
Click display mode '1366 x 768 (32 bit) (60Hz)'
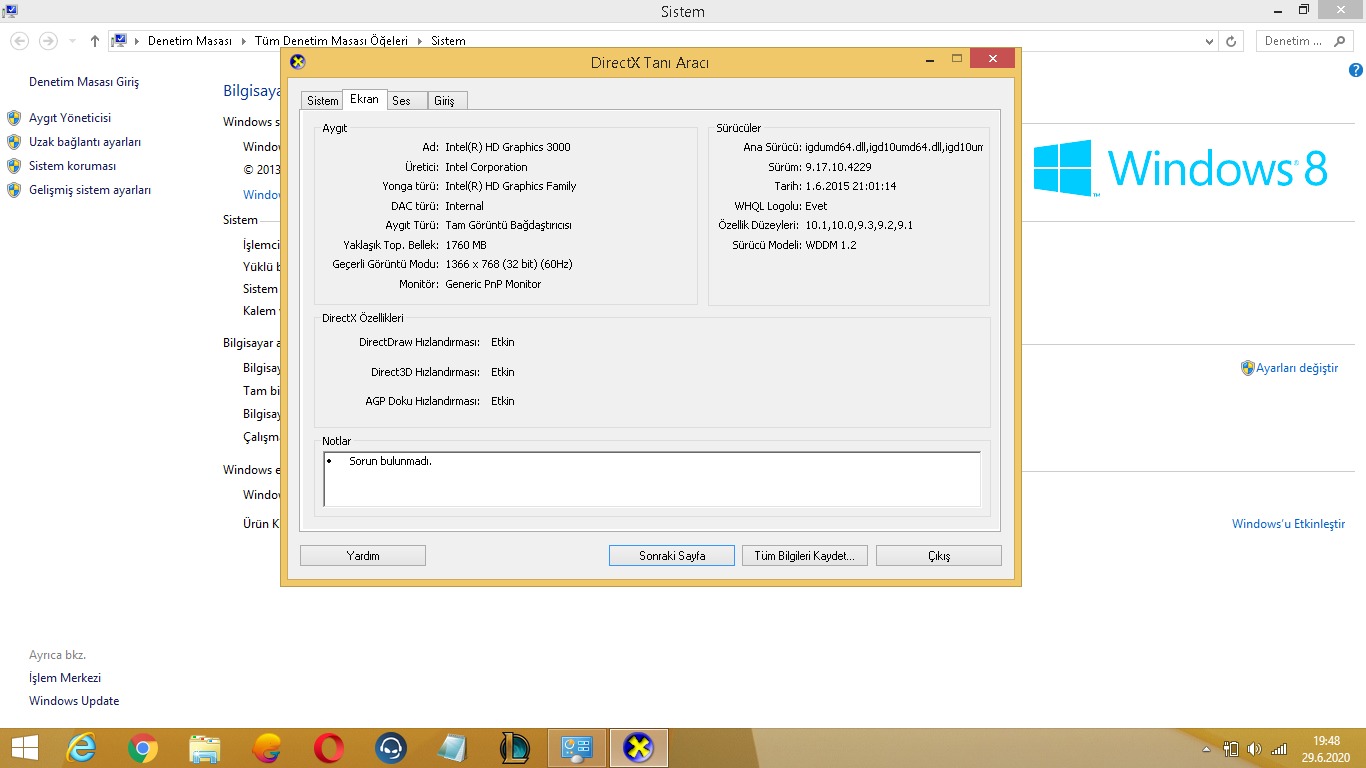coord(509,264)
